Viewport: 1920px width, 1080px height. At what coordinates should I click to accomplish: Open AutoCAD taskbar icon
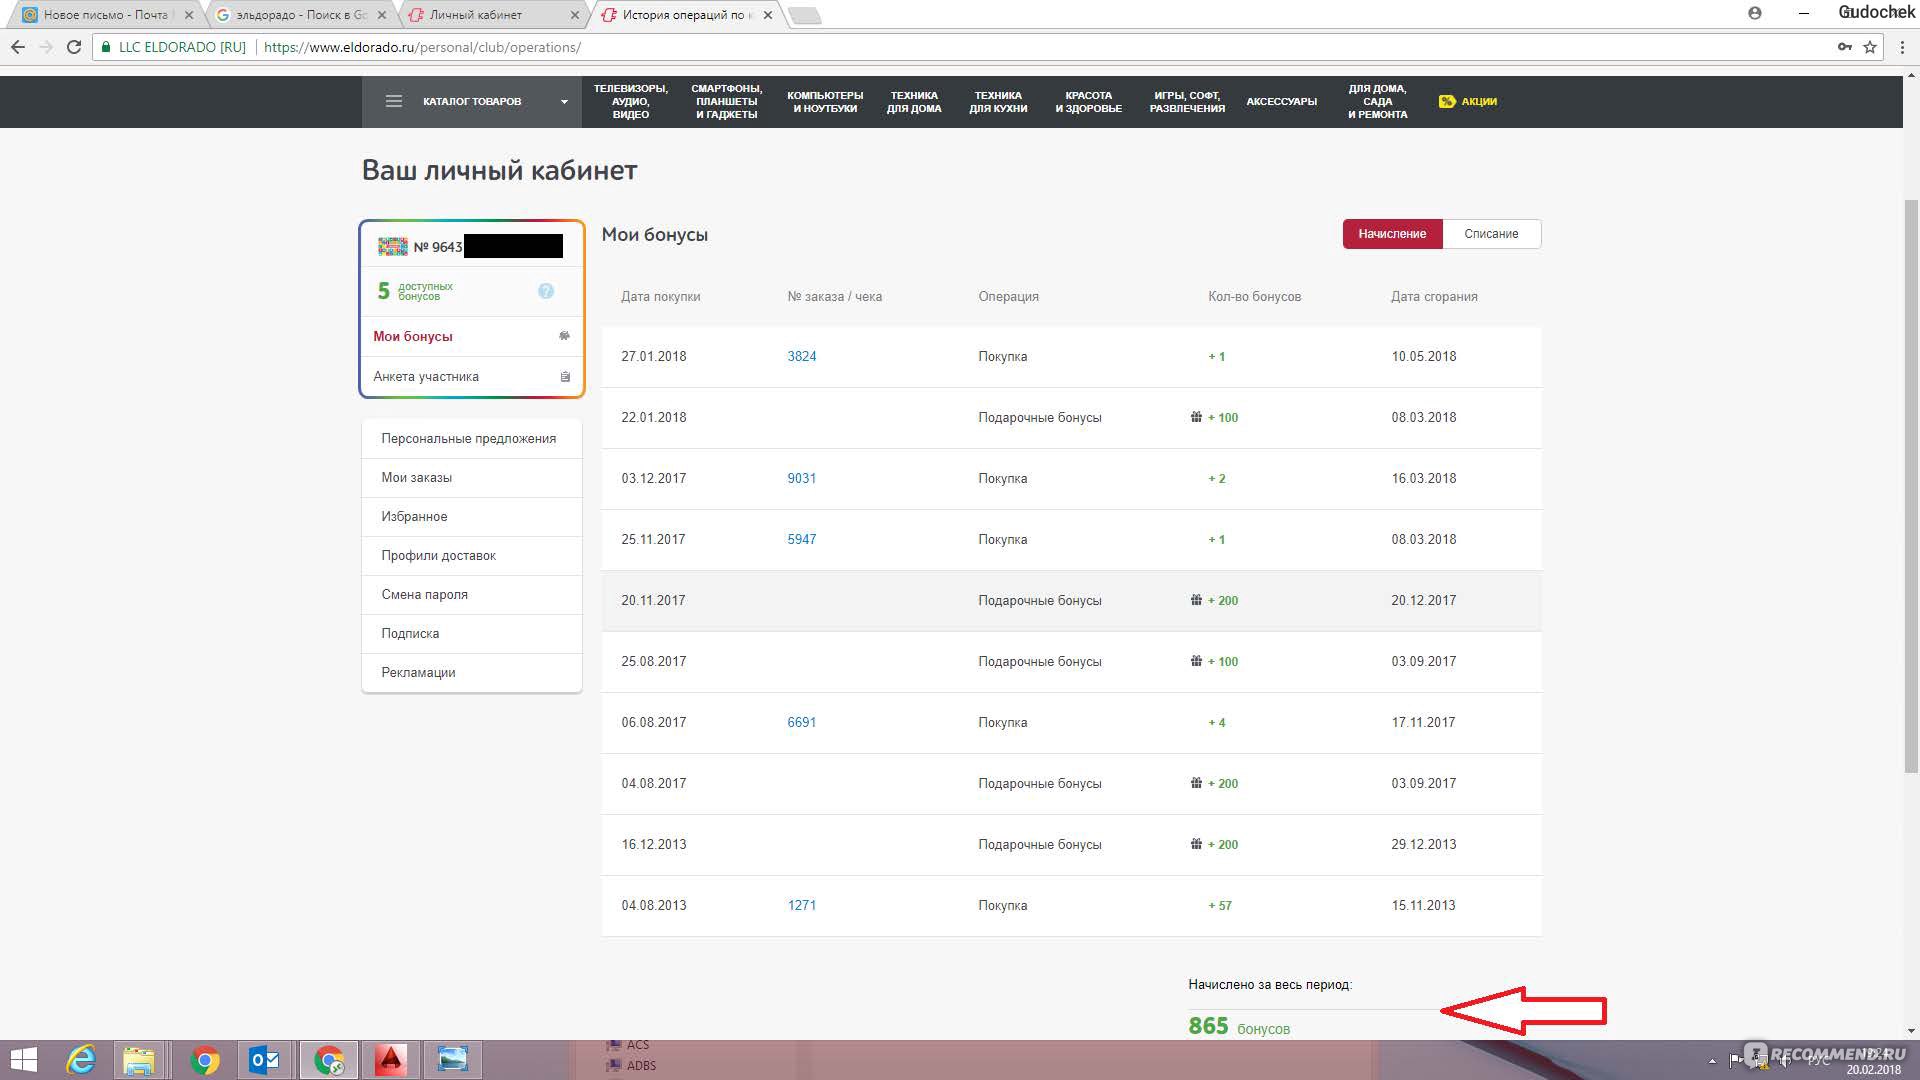[390, 1060]
